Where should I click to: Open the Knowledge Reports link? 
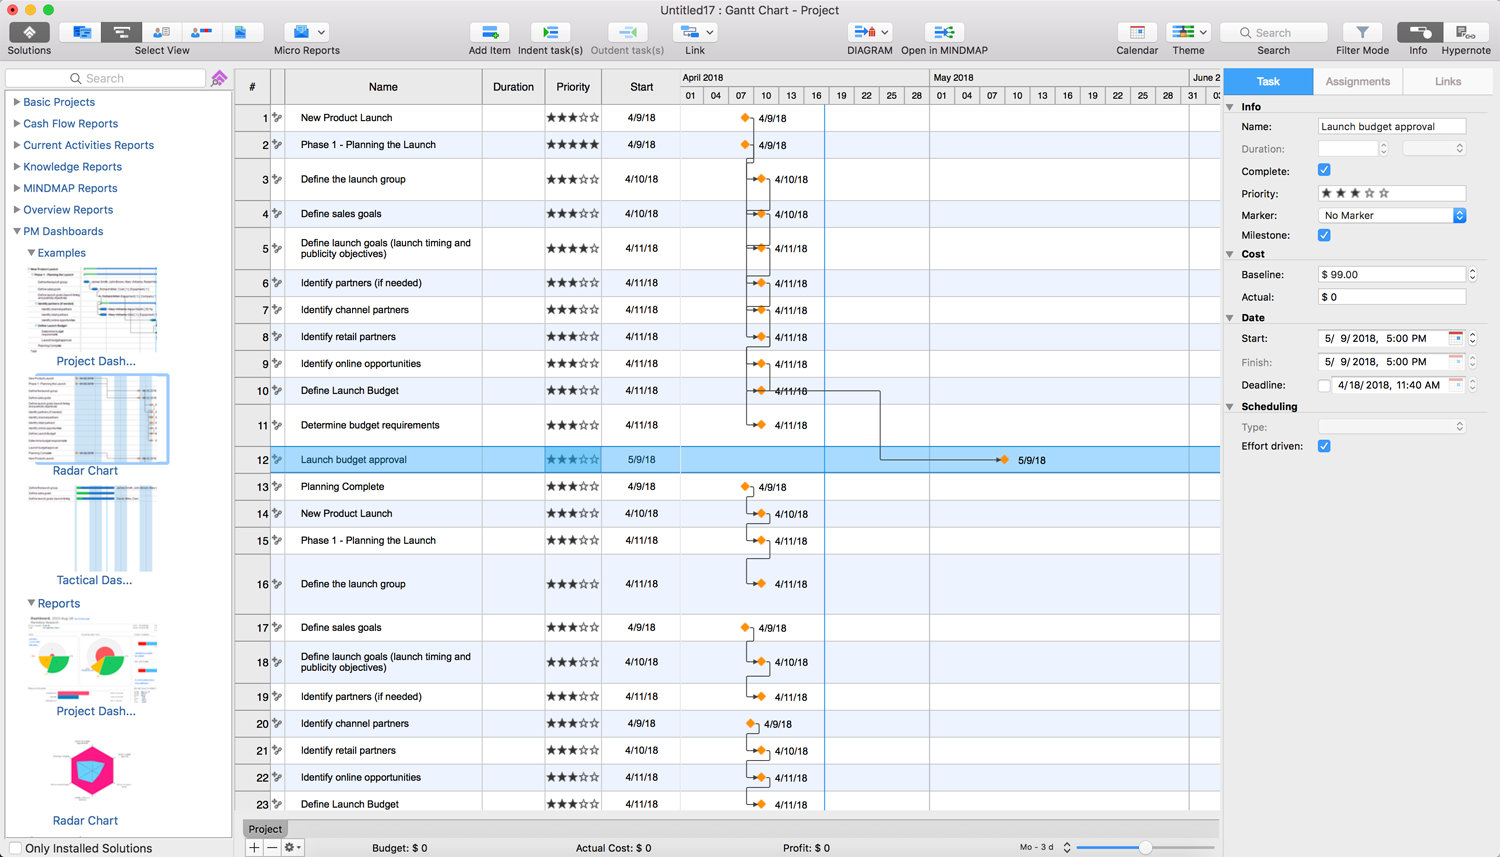coord(72,167)
